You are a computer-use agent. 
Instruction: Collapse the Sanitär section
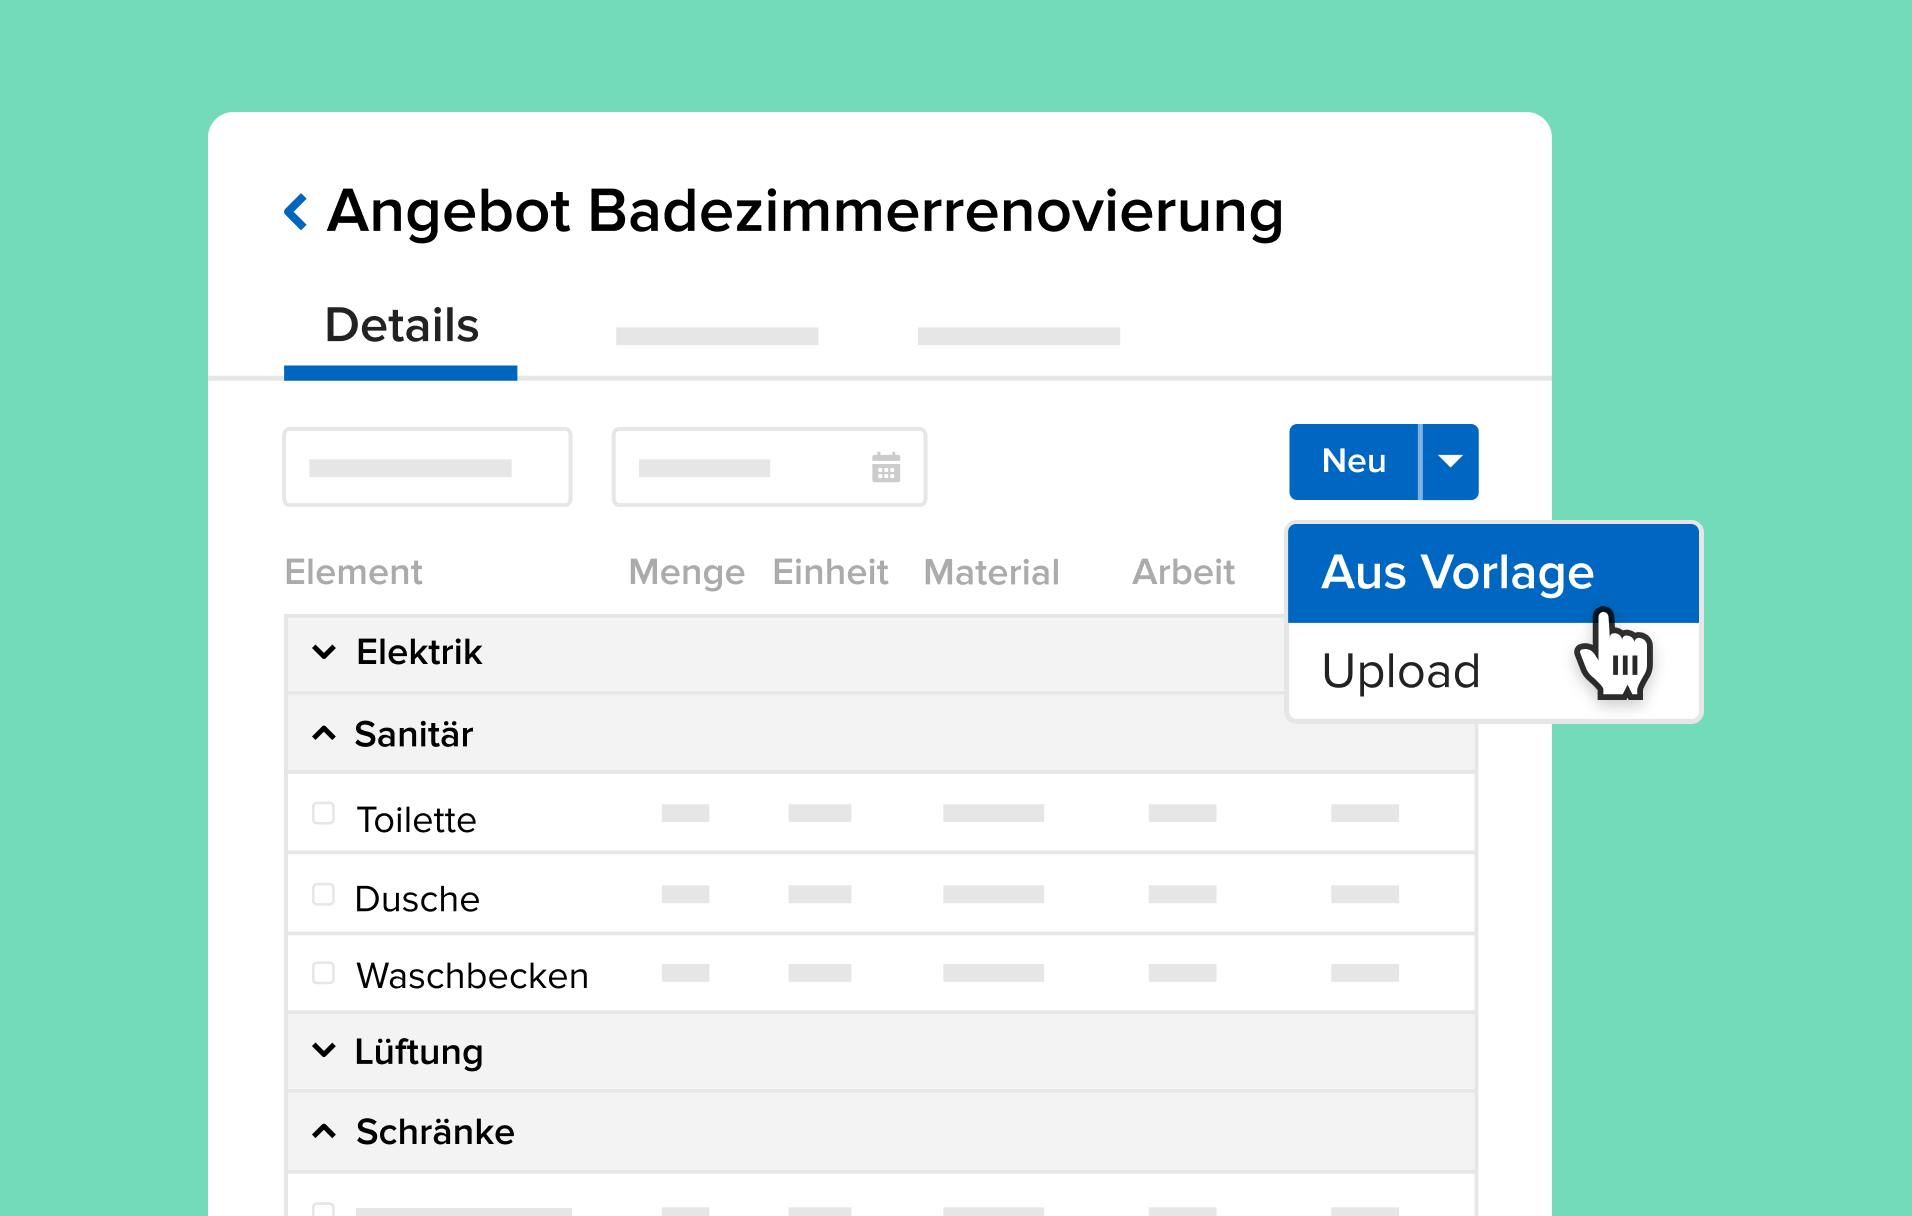pos(324,734)
